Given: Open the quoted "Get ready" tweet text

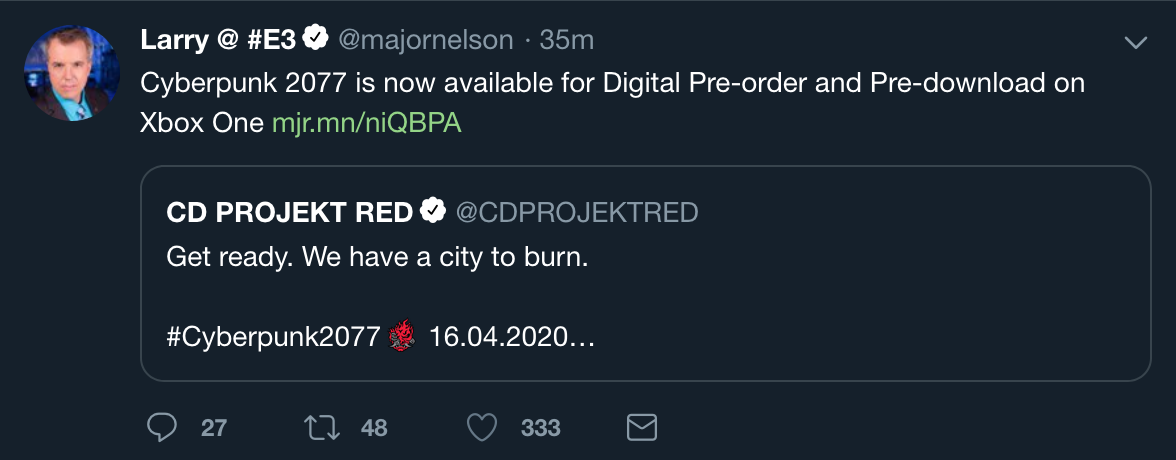Looking at the screenshot, I should pos(377,257).
